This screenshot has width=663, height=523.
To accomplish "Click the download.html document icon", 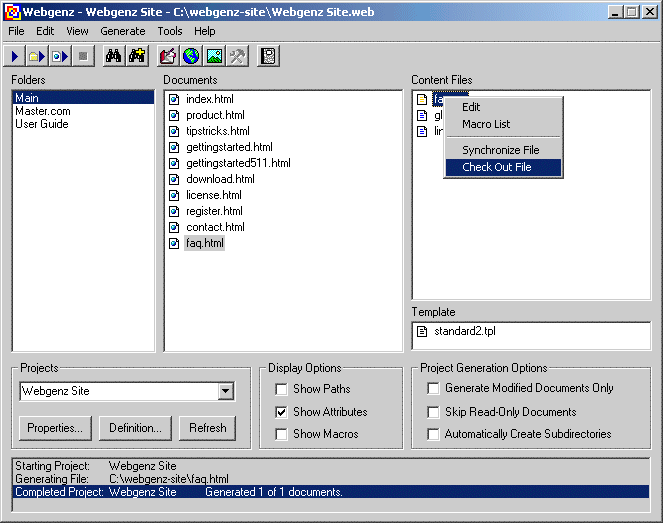I will pos(174,180).
